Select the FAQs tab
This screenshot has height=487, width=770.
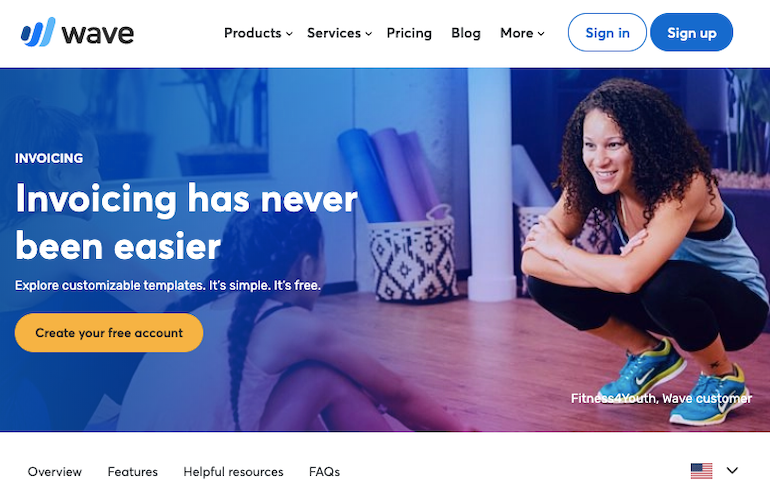pos(324,472)
